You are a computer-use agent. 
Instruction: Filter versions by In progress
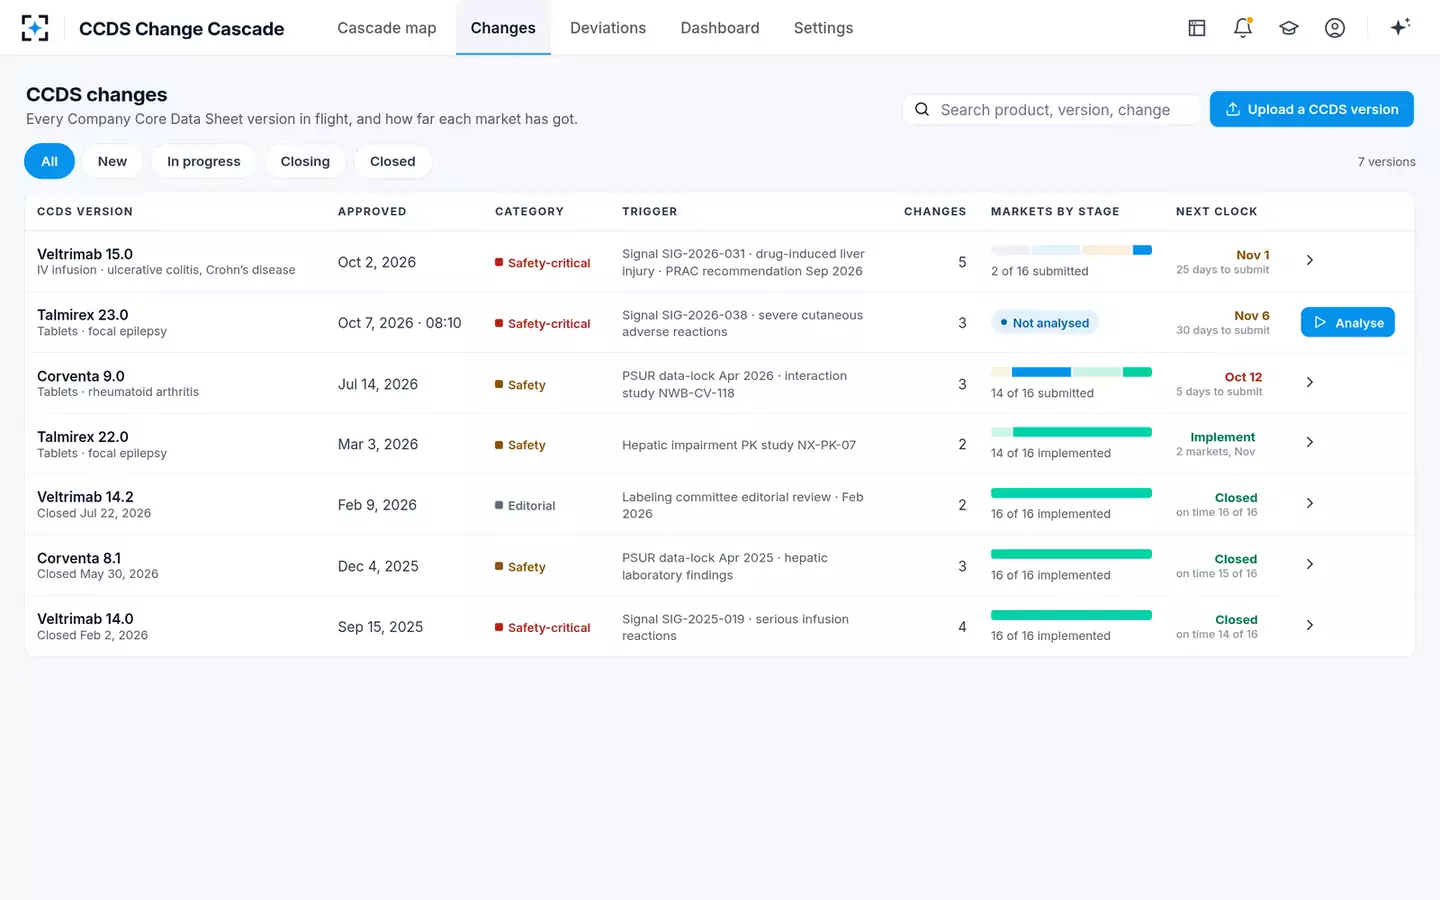[204, 161]
